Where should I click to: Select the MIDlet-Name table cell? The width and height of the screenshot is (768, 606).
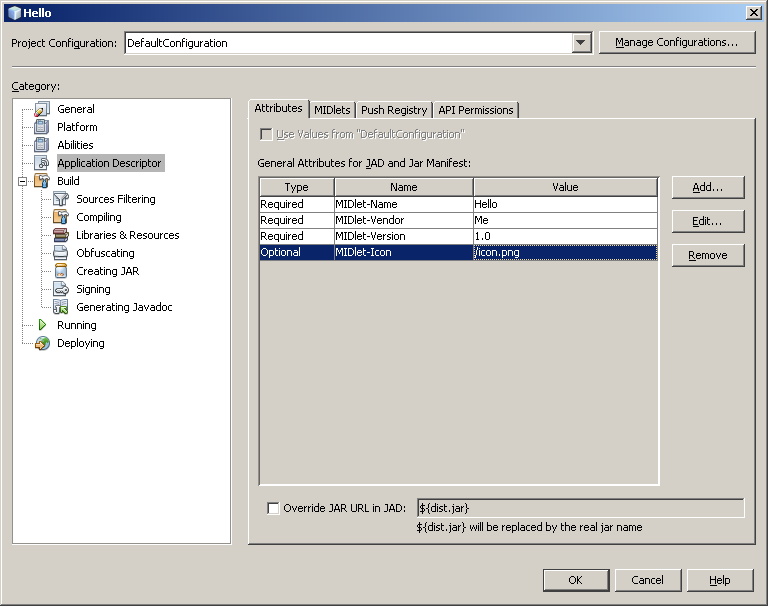pyautogui.click(x=404, y=204)
